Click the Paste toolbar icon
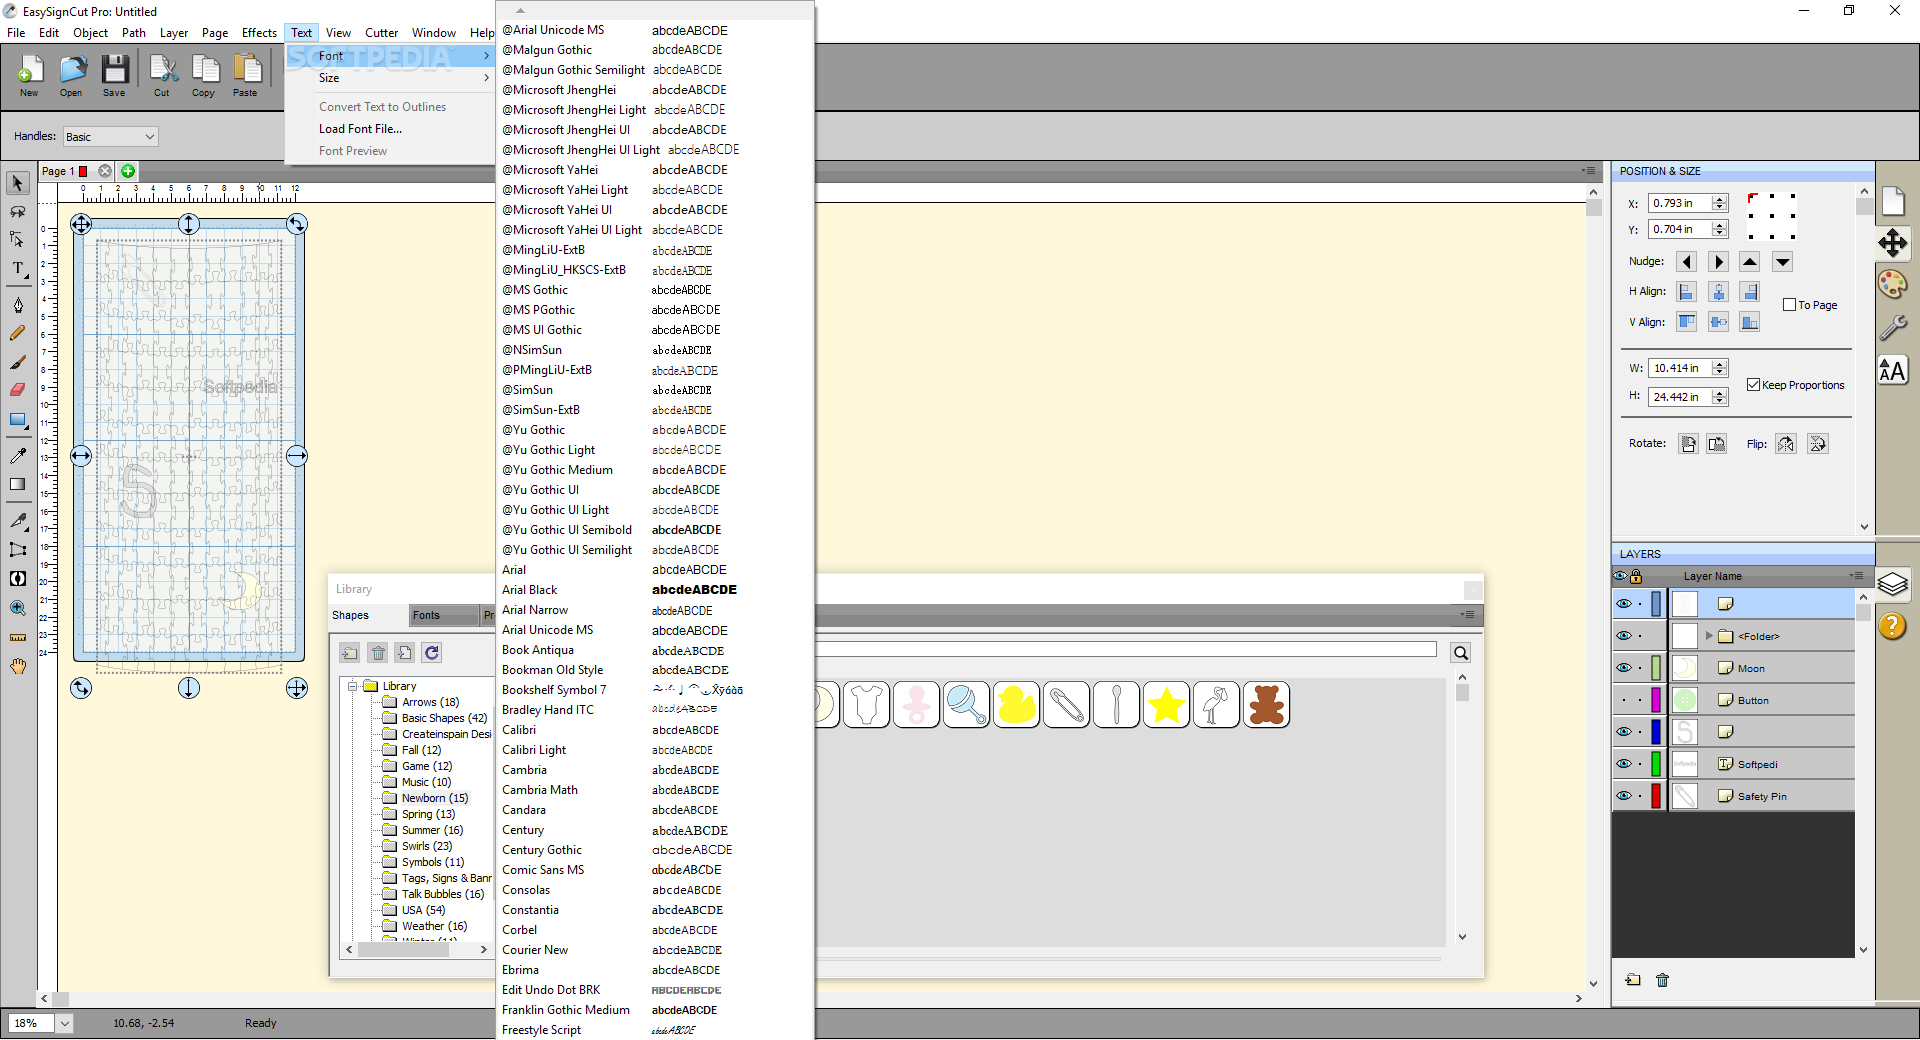The height and width of the screenshot is (1040, 1920). 246,75
